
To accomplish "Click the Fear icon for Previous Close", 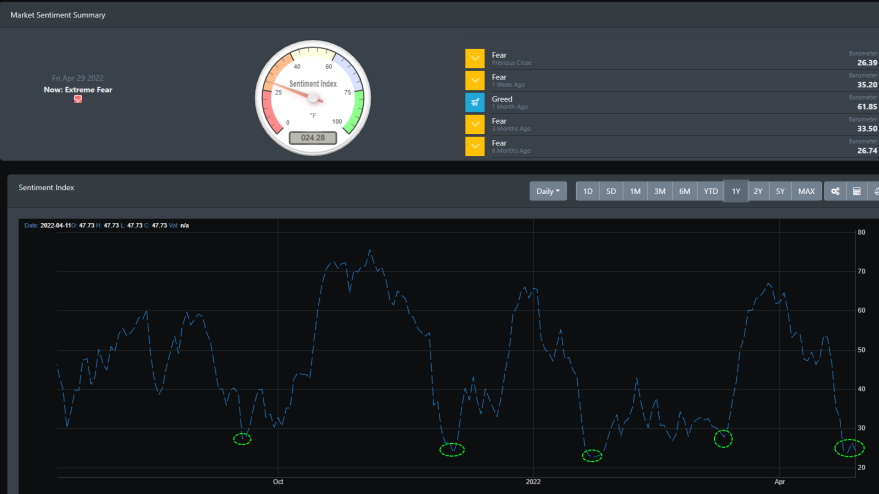I will coord(475,58).
